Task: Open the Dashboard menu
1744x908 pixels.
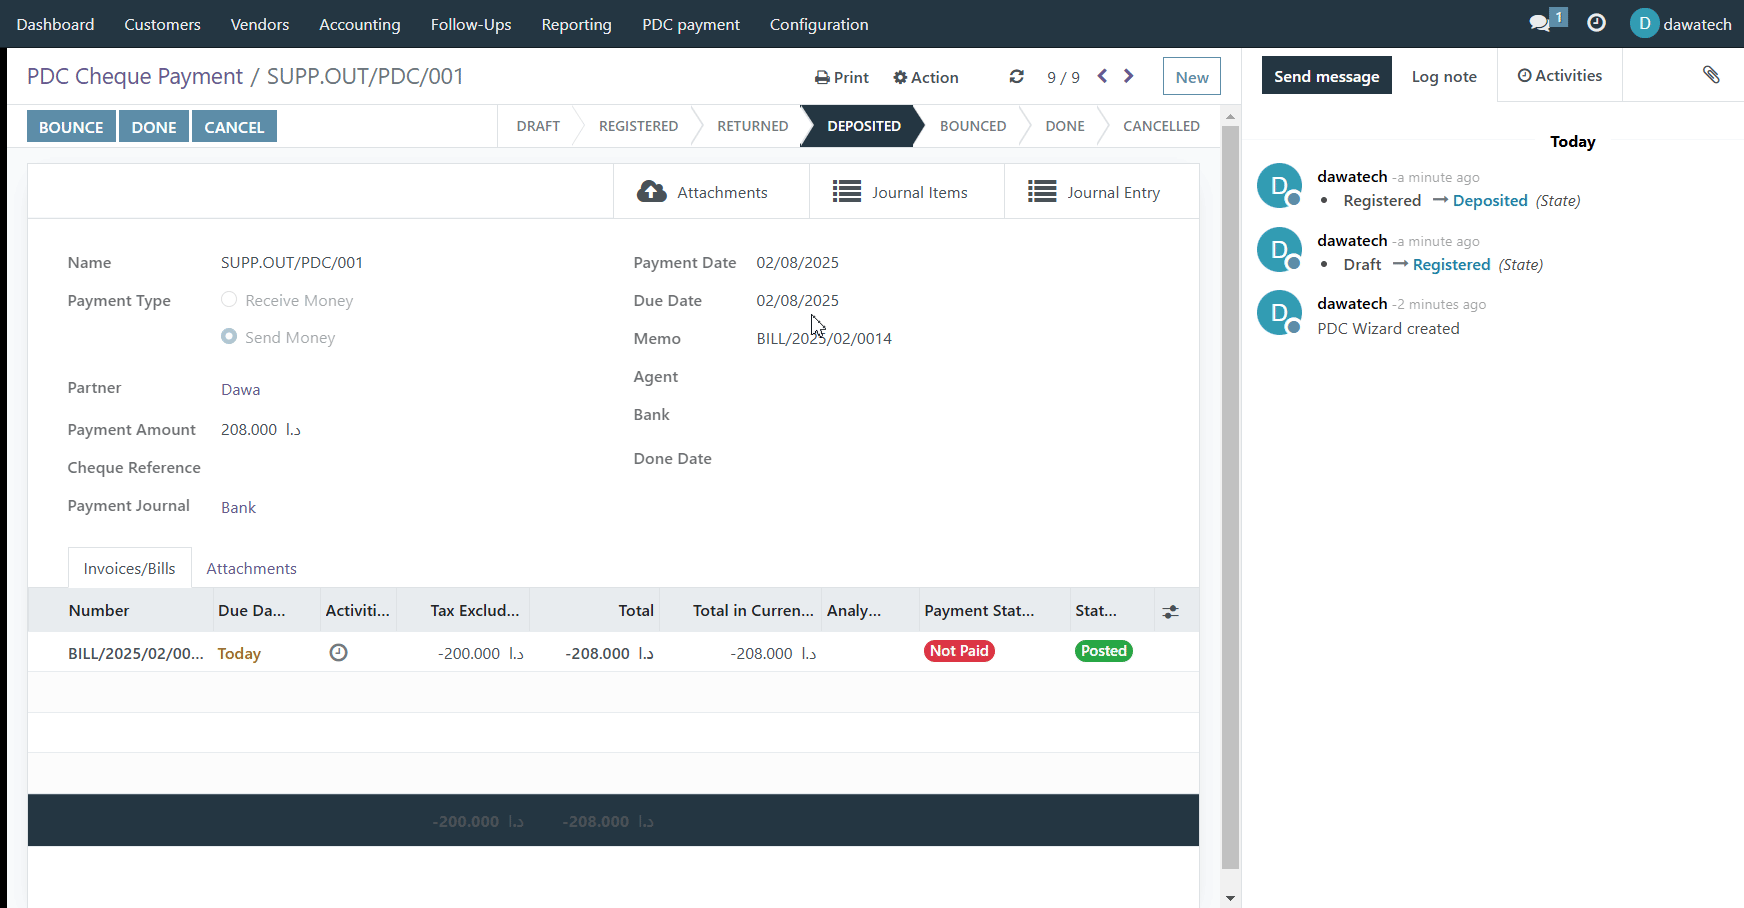Action: point(55,24)
